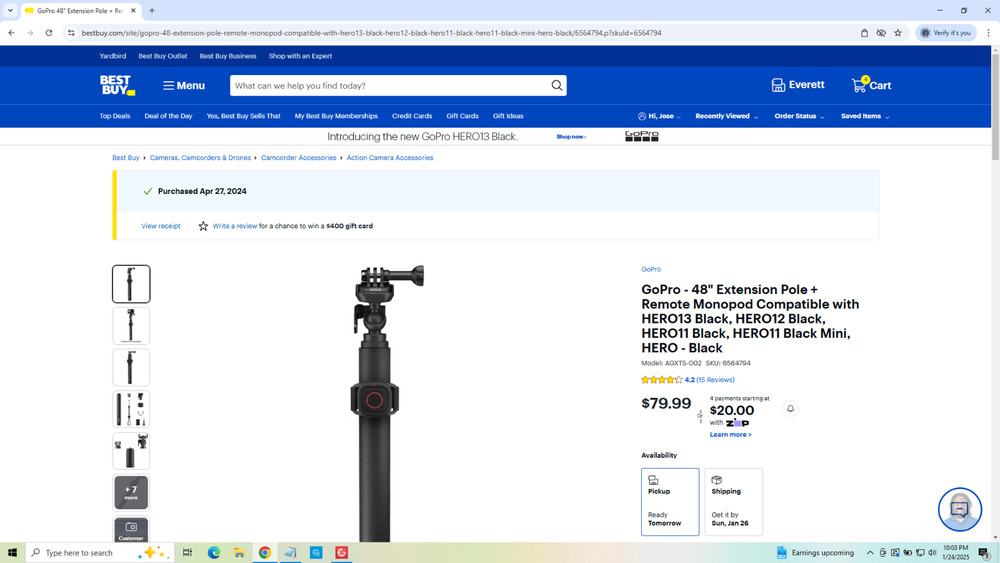The height and width of the screenshot is (563, 1000).
Task: Open a new browser tab
Action: (x=152, y=10)
